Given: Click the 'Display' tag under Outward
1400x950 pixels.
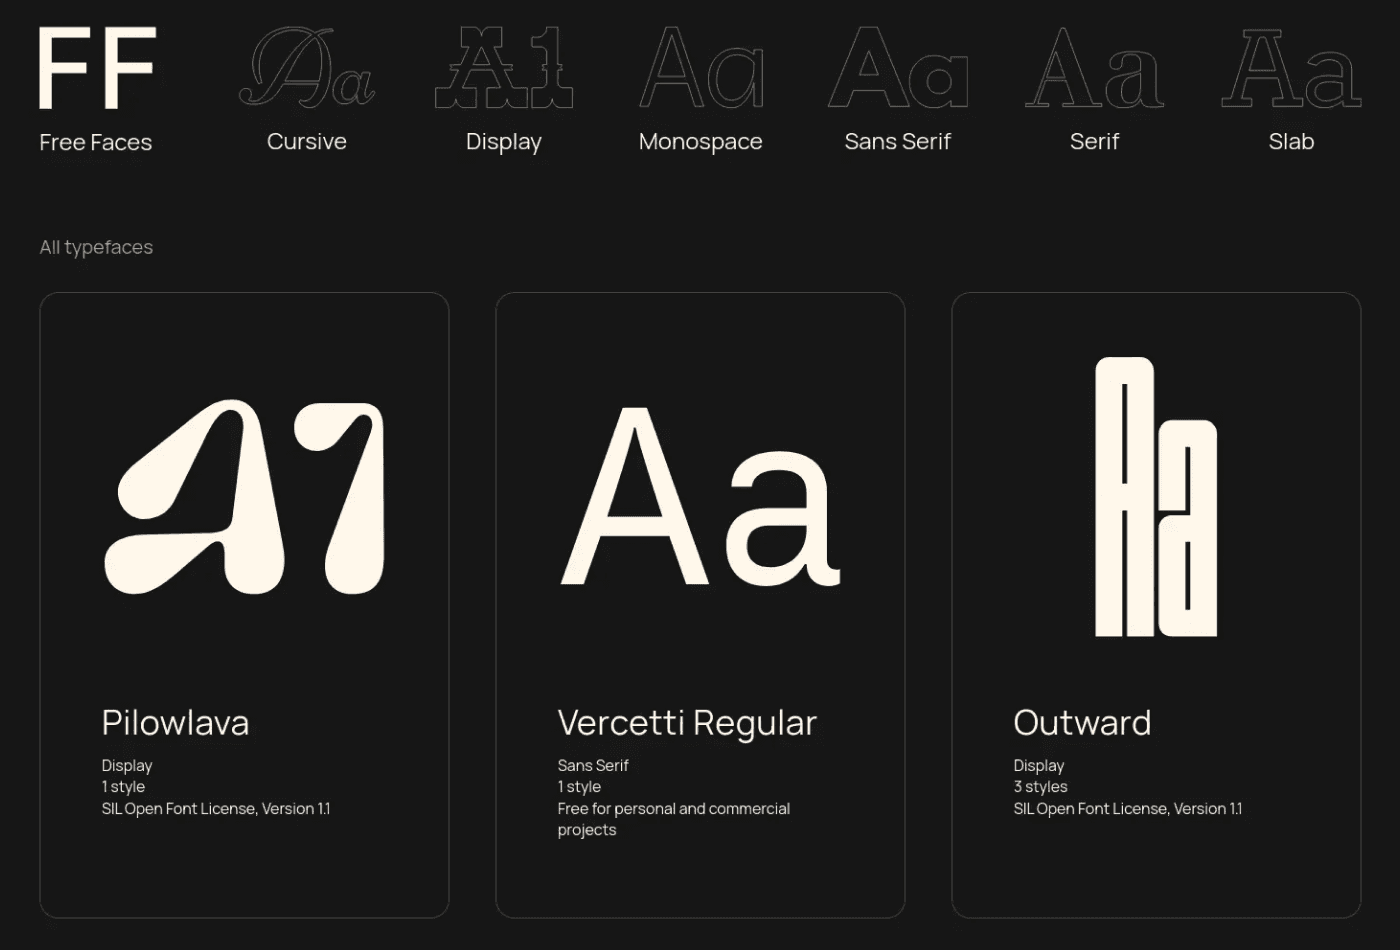Looking at the screenshot, I should click(x=1039, y=765).
